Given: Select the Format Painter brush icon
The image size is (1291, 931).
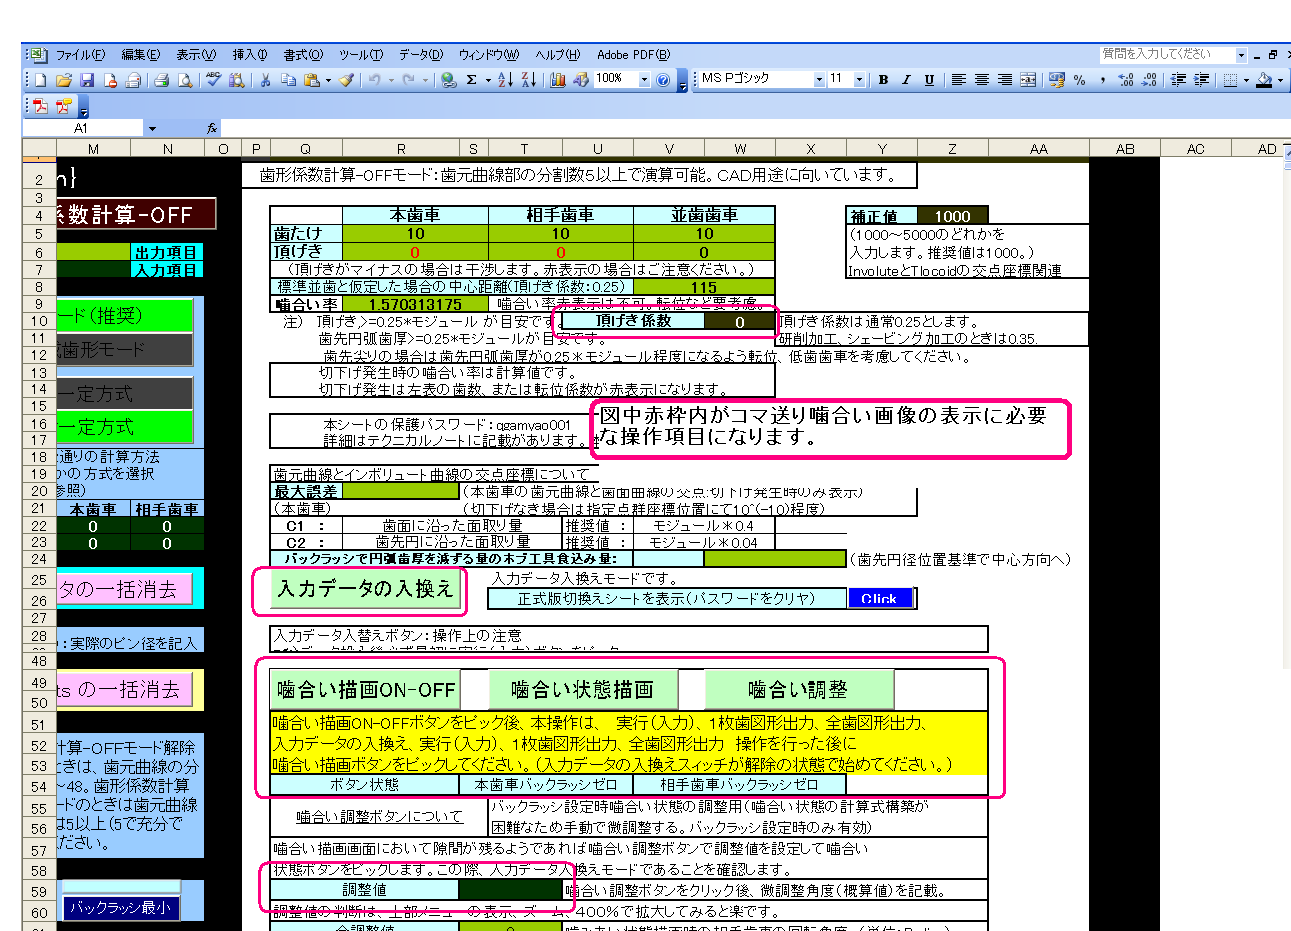Looking at the screenshot, I should (346, 80).
